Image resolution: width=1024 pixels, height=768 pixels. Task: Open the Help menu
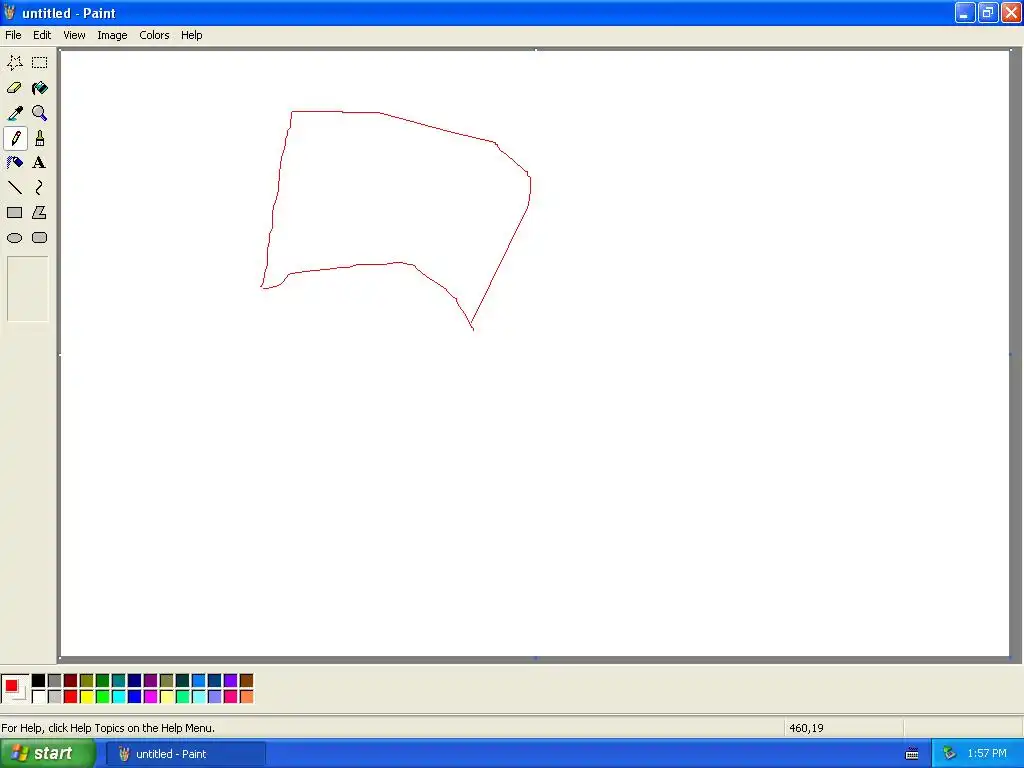point(191,35)
